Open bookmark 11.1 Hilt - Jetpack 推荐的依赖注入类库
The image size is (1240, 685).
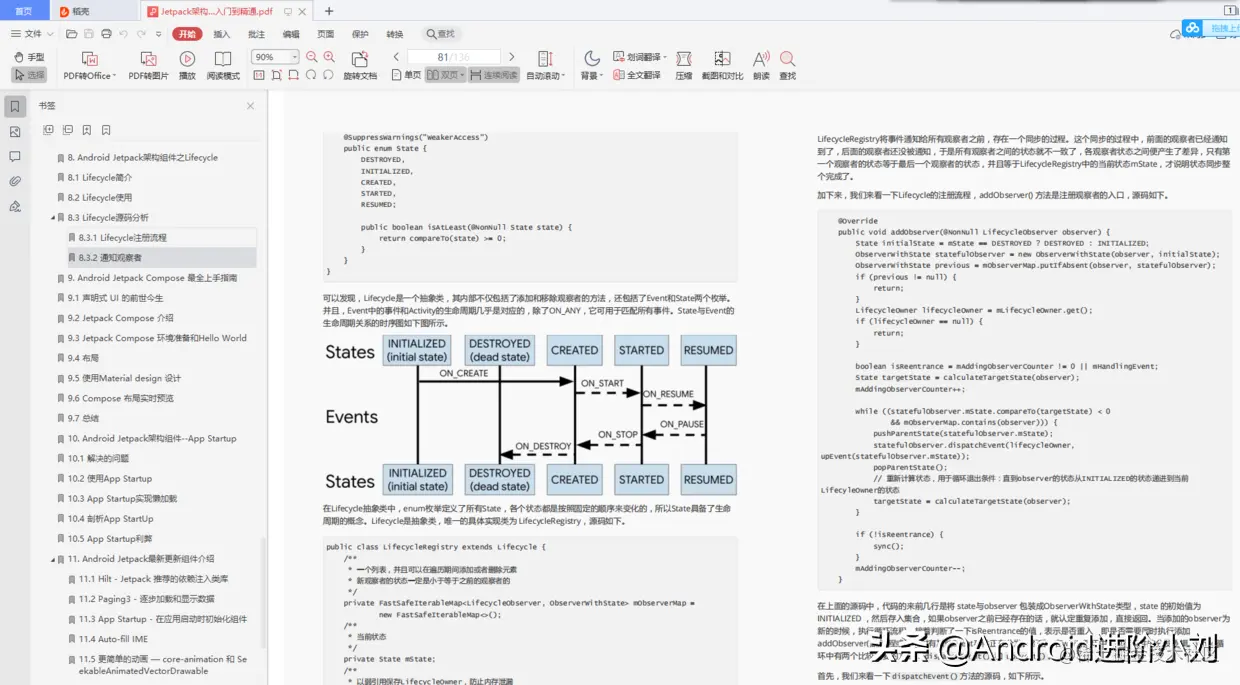coord(154,579)
